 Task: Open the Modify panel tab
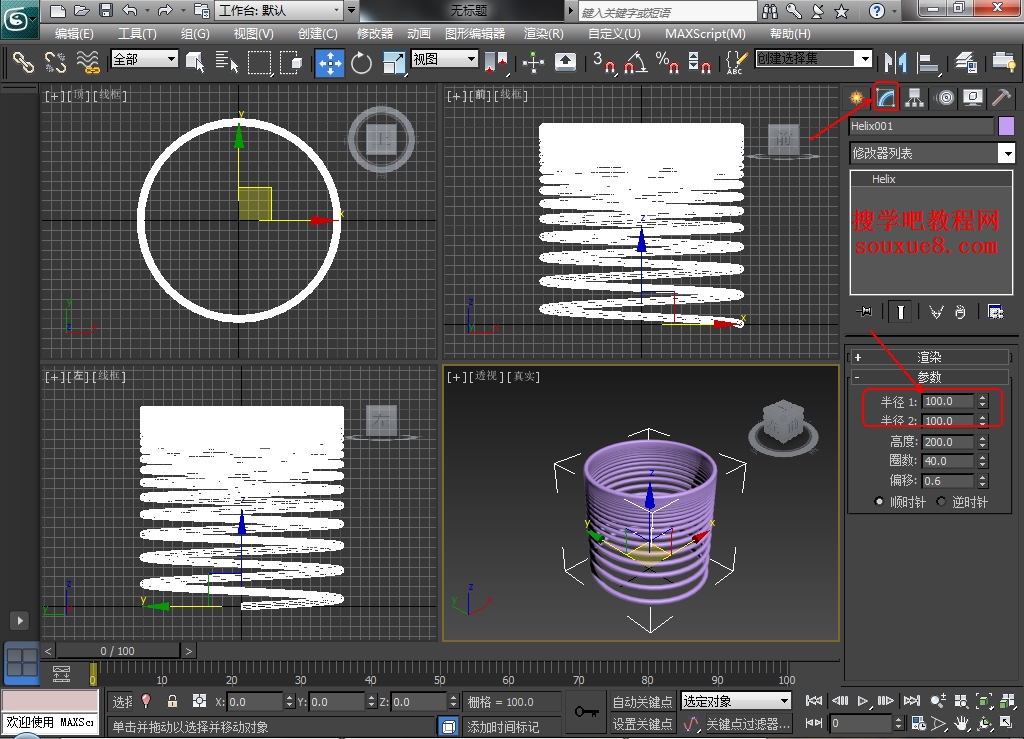886,97
